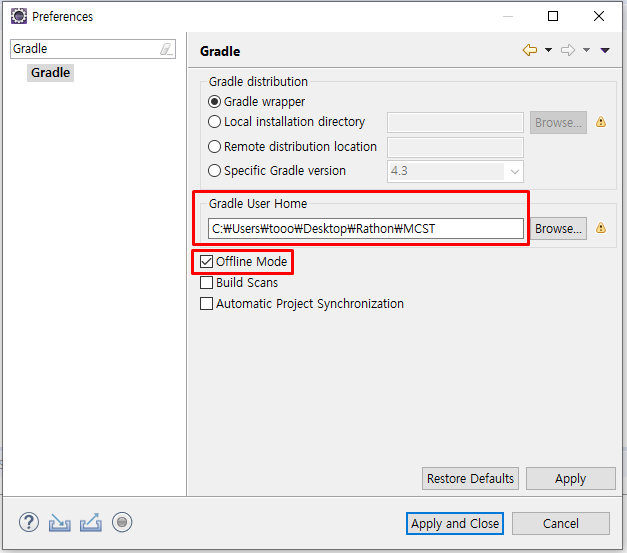Click the Restore Defaults button
This screenshot has width=627, height=553.
pos(470,478)
